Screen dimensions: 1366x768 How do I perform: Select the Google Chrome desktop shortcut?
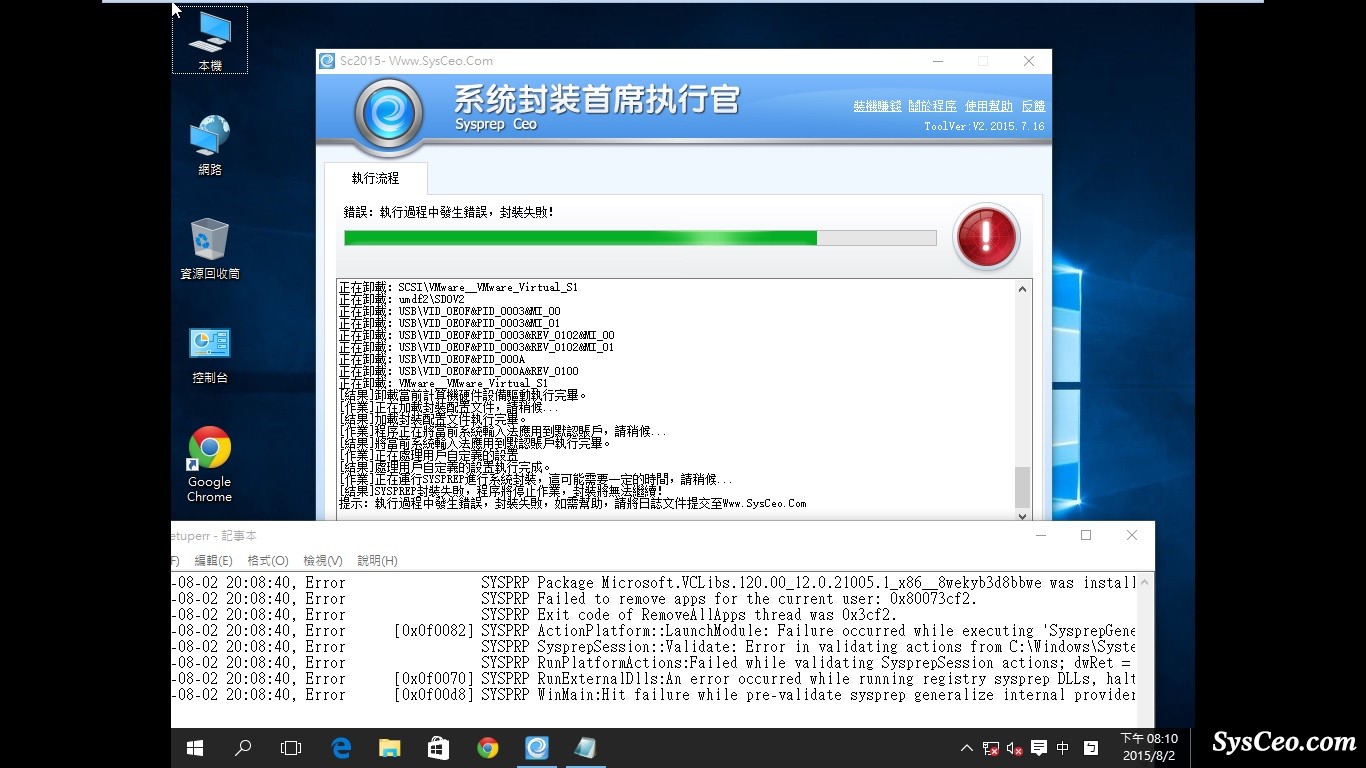pos(210,465)
